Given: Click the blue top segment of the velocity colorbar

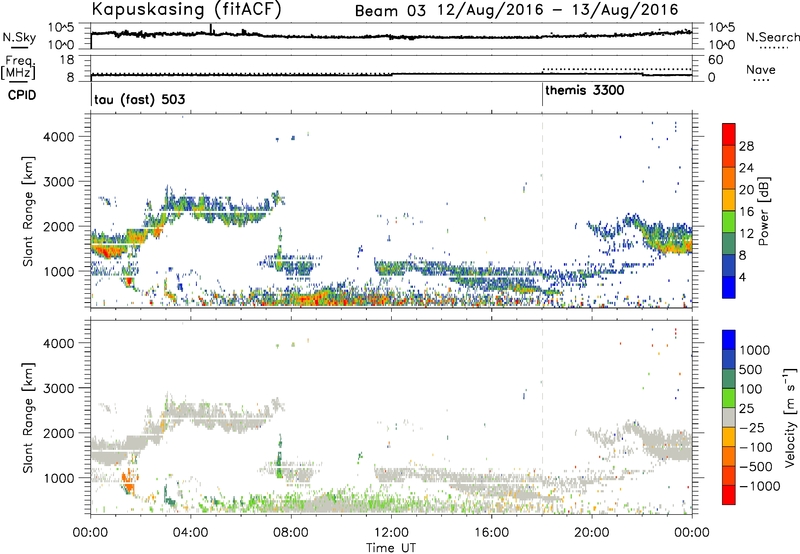Looking at the screenshot, I should tap(729, 340).
